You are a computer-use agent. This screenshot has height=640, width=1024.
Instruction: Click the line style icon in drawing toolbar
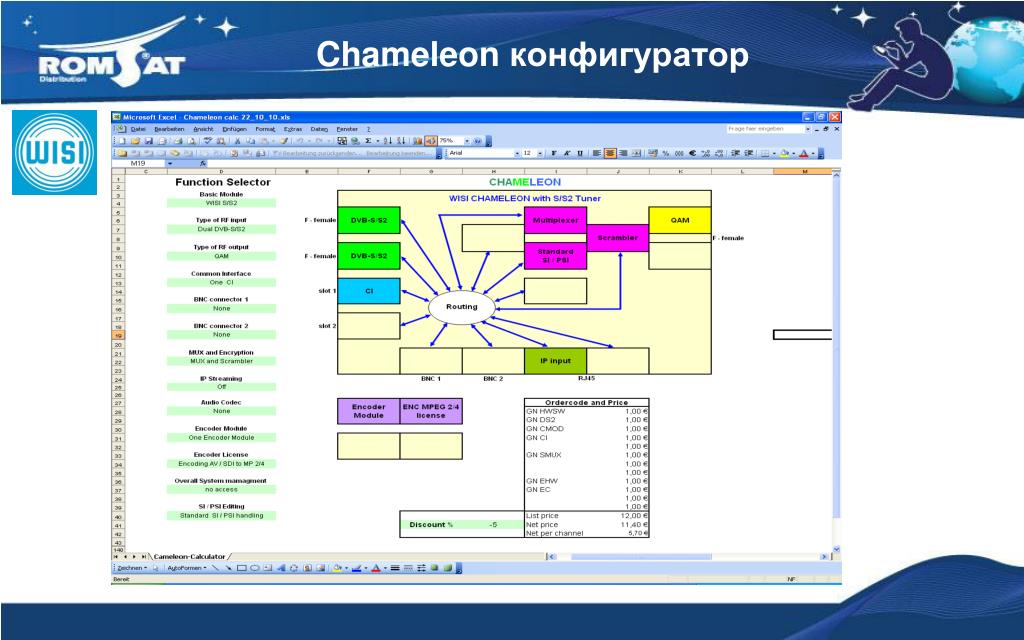tap(395, 568)
